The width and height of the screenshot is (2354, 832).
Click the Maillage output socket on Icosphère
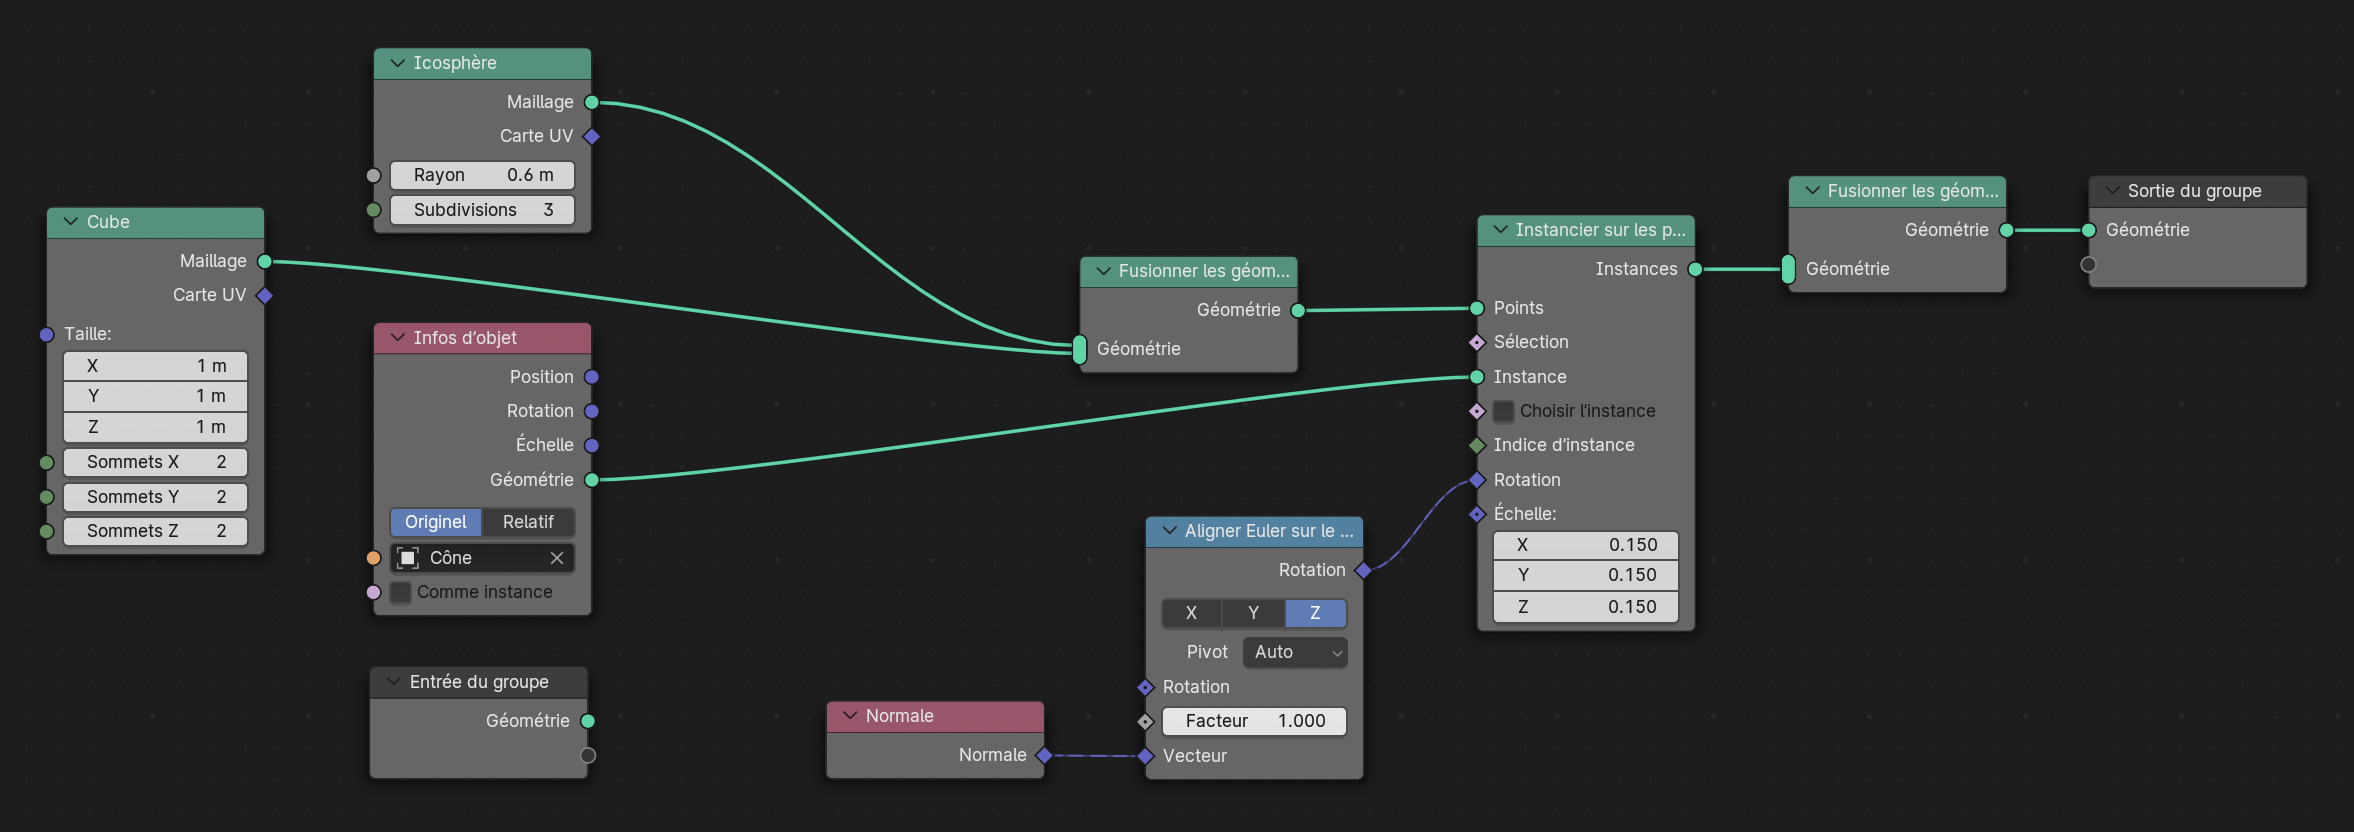pos(592,102)
